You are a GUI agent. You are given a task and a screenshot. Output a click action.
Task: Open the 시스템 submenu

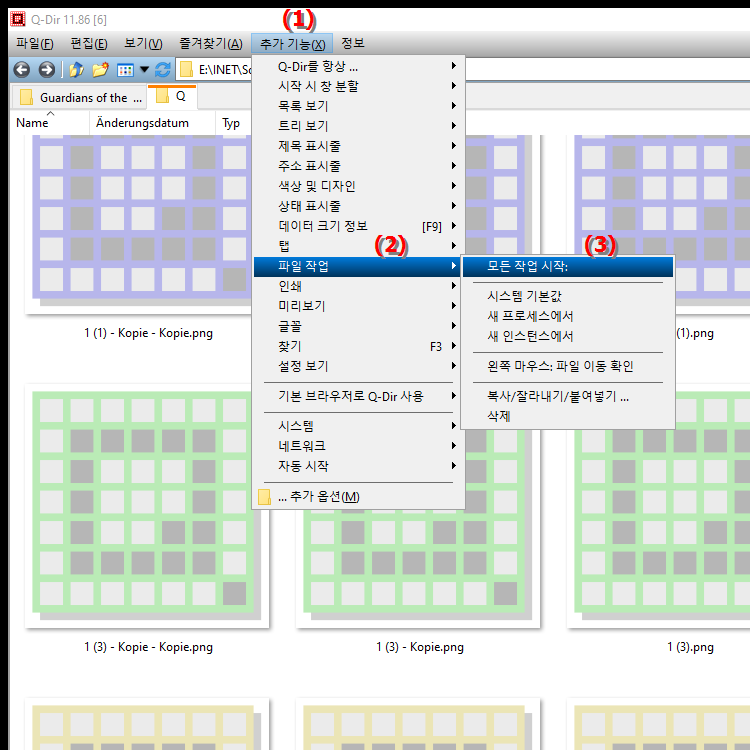[358, 426]
